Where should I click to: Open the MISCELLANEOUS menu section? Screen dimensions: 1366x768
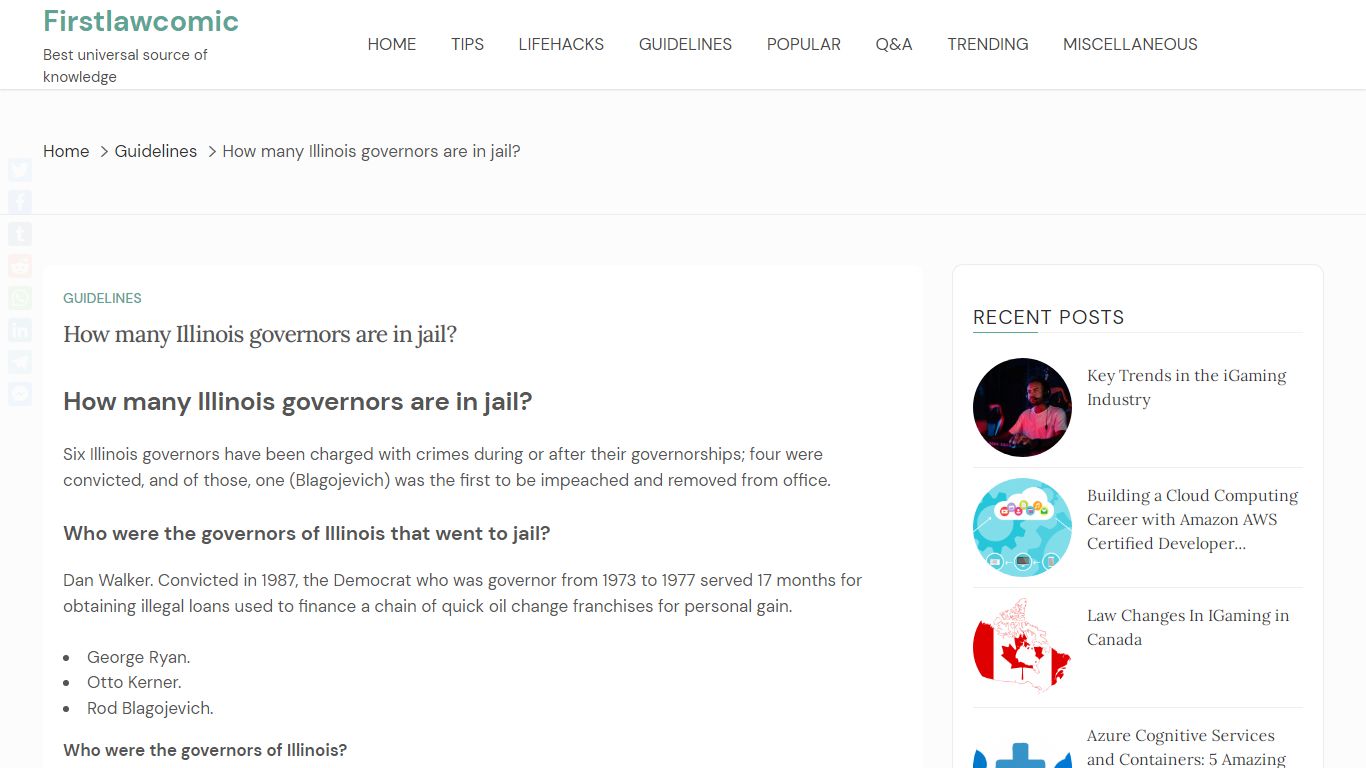(x=1130, y=44)
